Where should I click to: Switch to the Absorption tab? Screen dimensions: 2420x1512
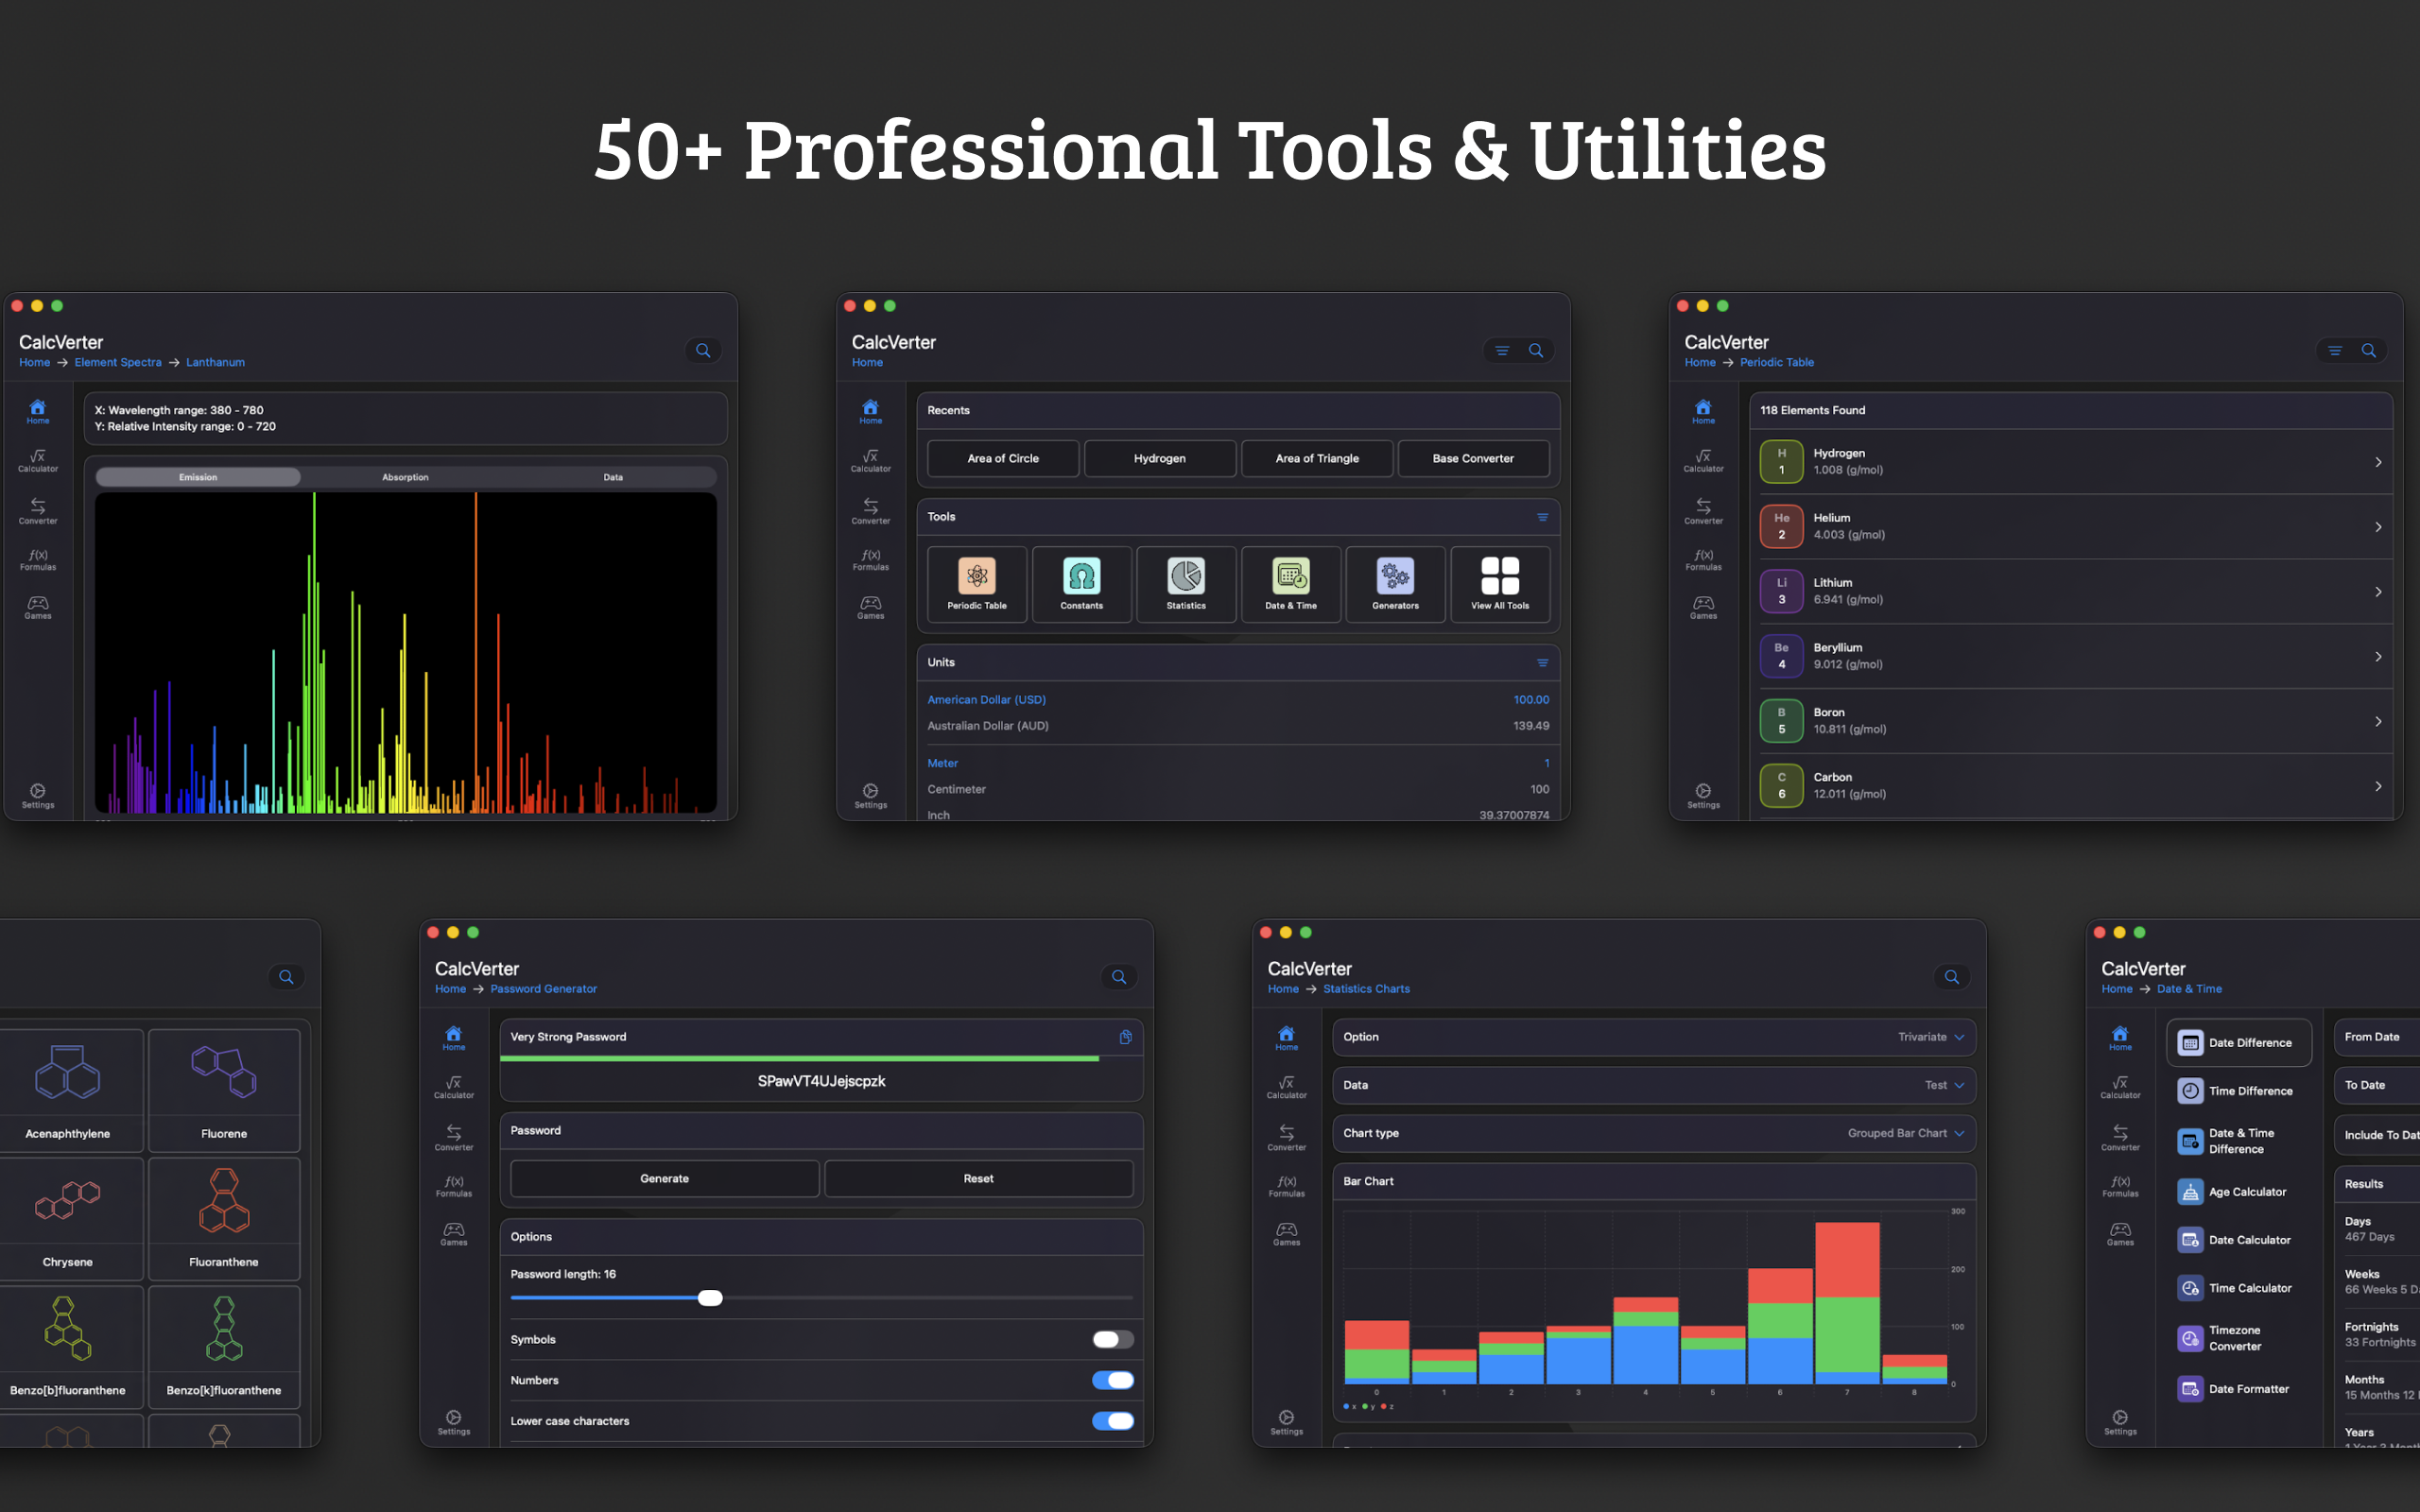pyautogui.click(x=405, y=477)
